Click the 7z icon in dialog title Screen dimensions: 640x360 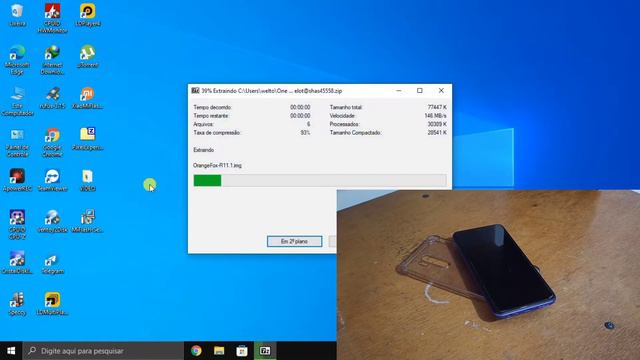pos(196,91)
